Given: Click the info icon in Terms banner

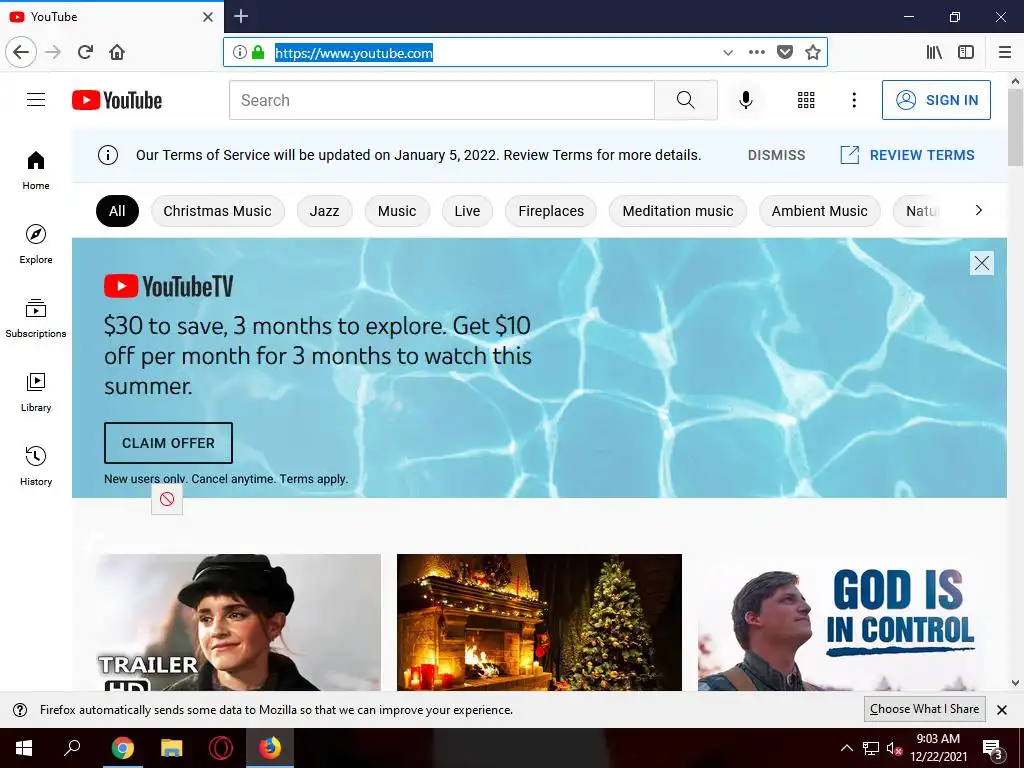Looking at the screenshot, I should [x=108, y=155].
